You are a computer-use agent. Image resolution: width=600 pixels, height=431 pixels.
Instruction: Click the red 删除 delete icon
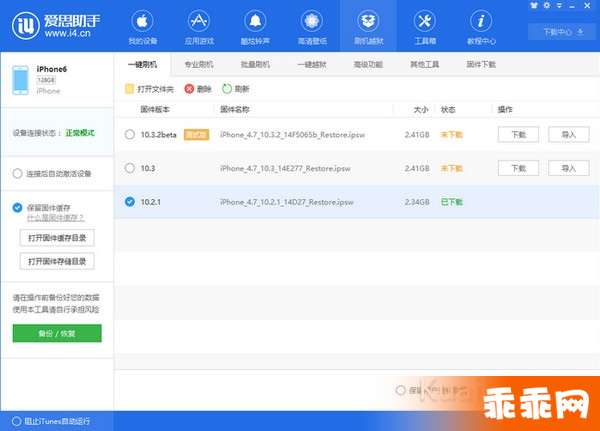189,89
